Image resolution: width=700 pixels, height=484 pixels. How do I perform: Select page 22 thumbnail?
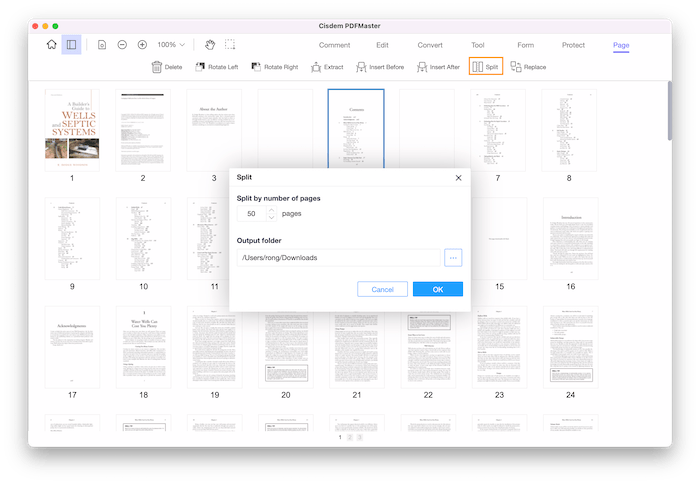(x=428, y=350)
